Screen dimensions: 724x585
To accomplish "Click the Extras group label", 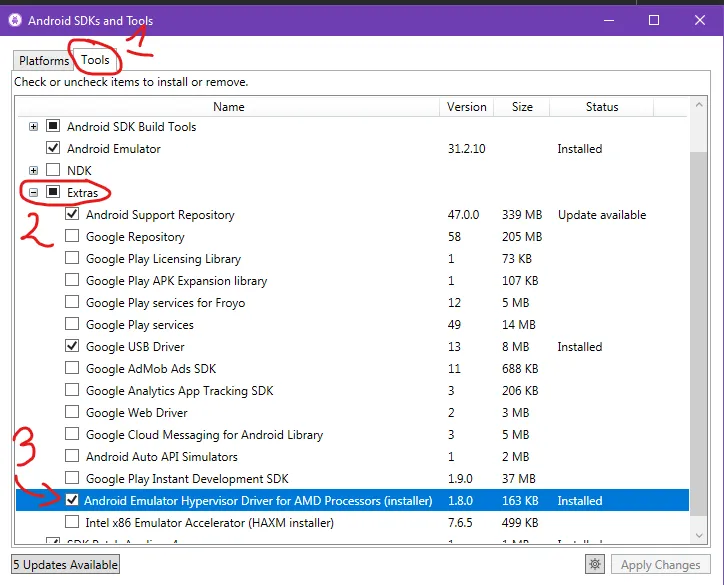I will (83, 193).
